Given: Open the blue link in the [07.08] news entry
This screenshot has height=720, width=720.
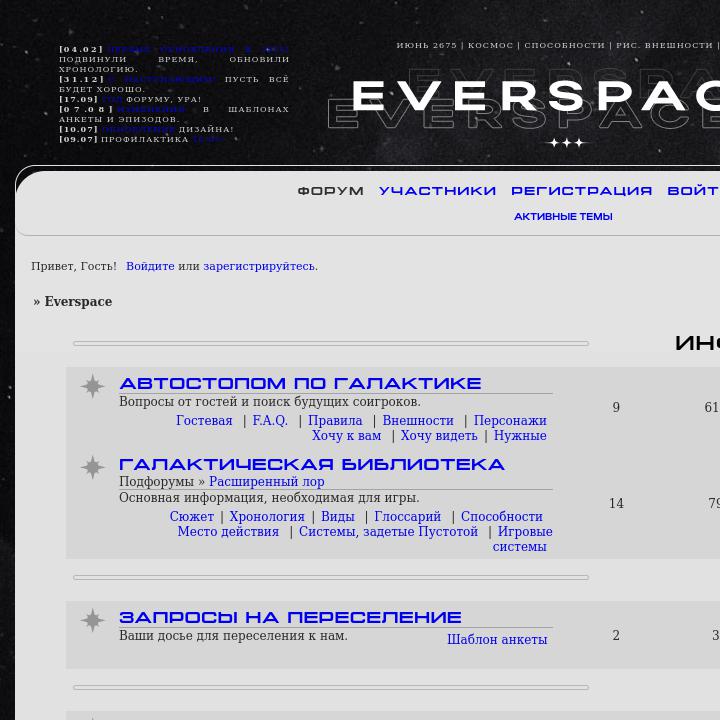Looking at the screenshot, I should 151,109.
